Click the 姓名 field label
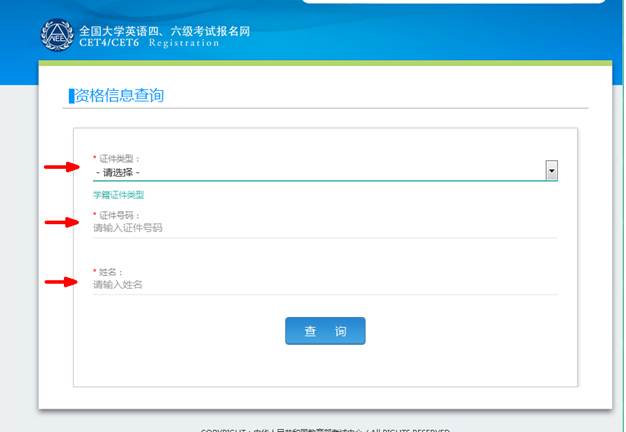 tap(110, 272)
